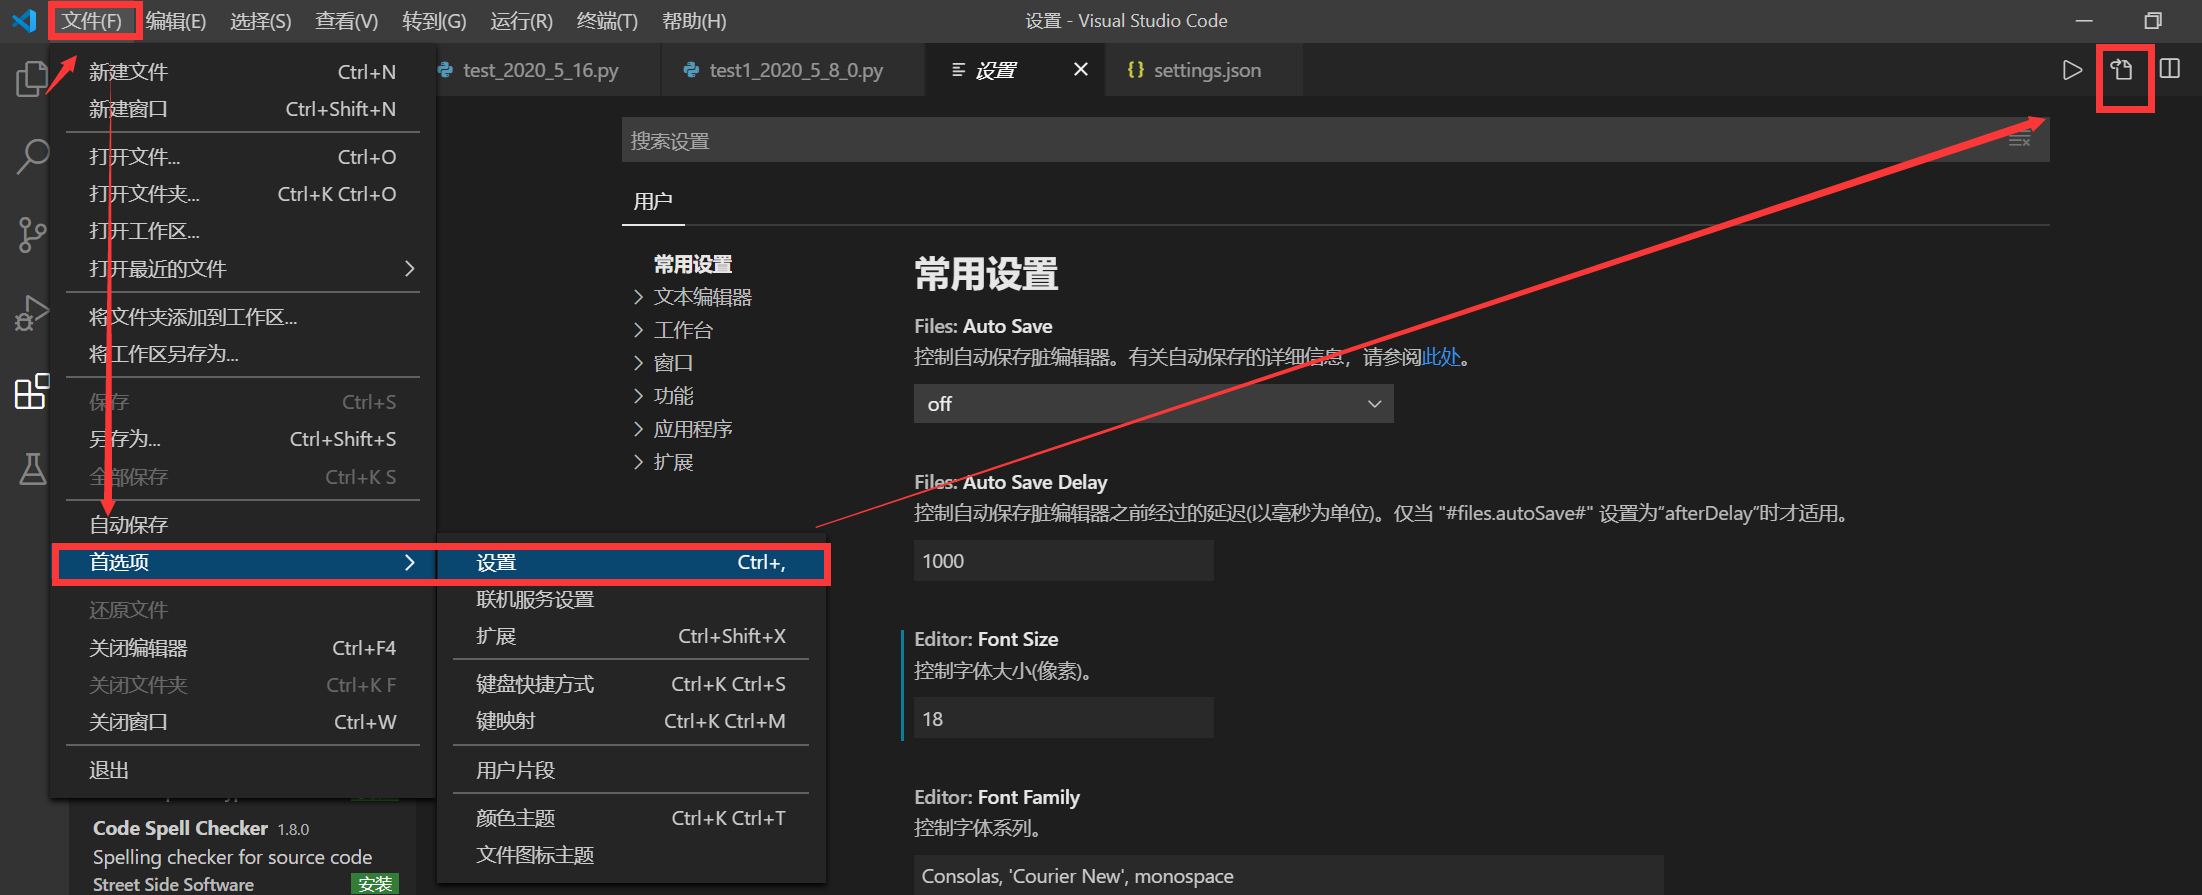Image resolution: width=2202 pixels, height=895 pixels.
Task: Expand 文本编辑器 settings category
Action: pyautogui.click(x=702, y=297)
